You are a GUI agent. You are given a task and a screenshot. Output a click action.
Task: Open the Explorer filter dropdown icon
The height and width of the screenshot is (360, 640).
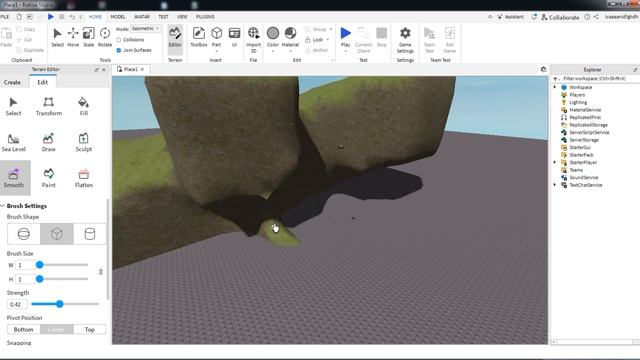(x=556, y=78)
